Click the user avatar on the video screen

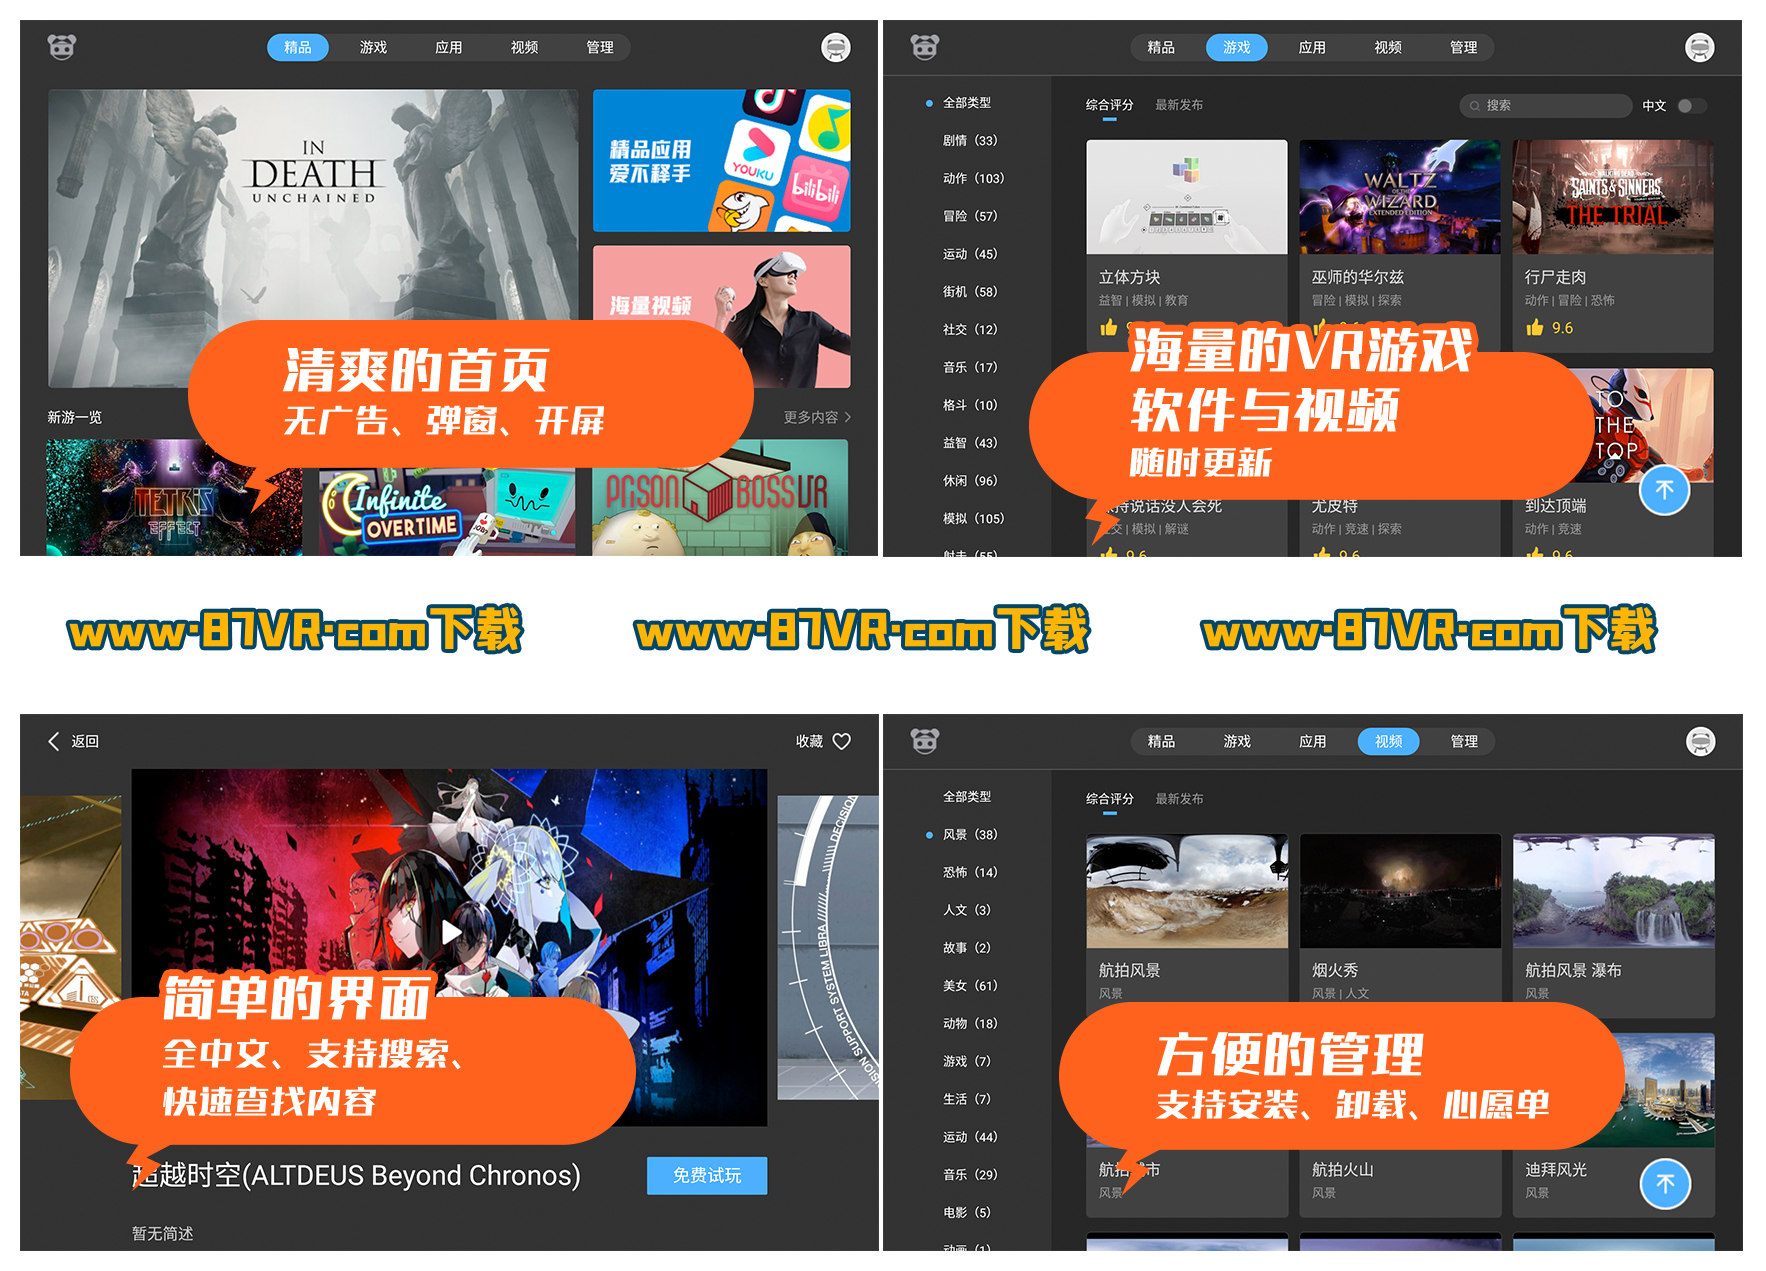(x=1701, y=741)
